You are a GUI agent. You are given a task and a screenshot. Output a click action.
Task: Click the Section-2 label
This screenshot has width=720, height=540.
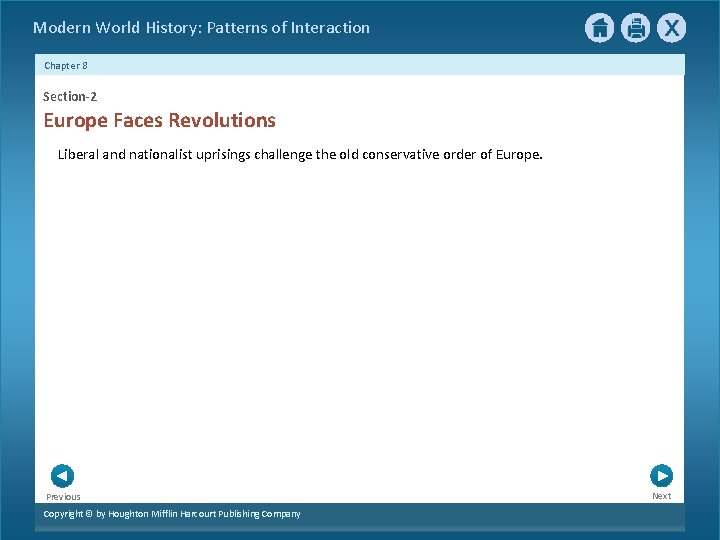(x=70, y=96)
